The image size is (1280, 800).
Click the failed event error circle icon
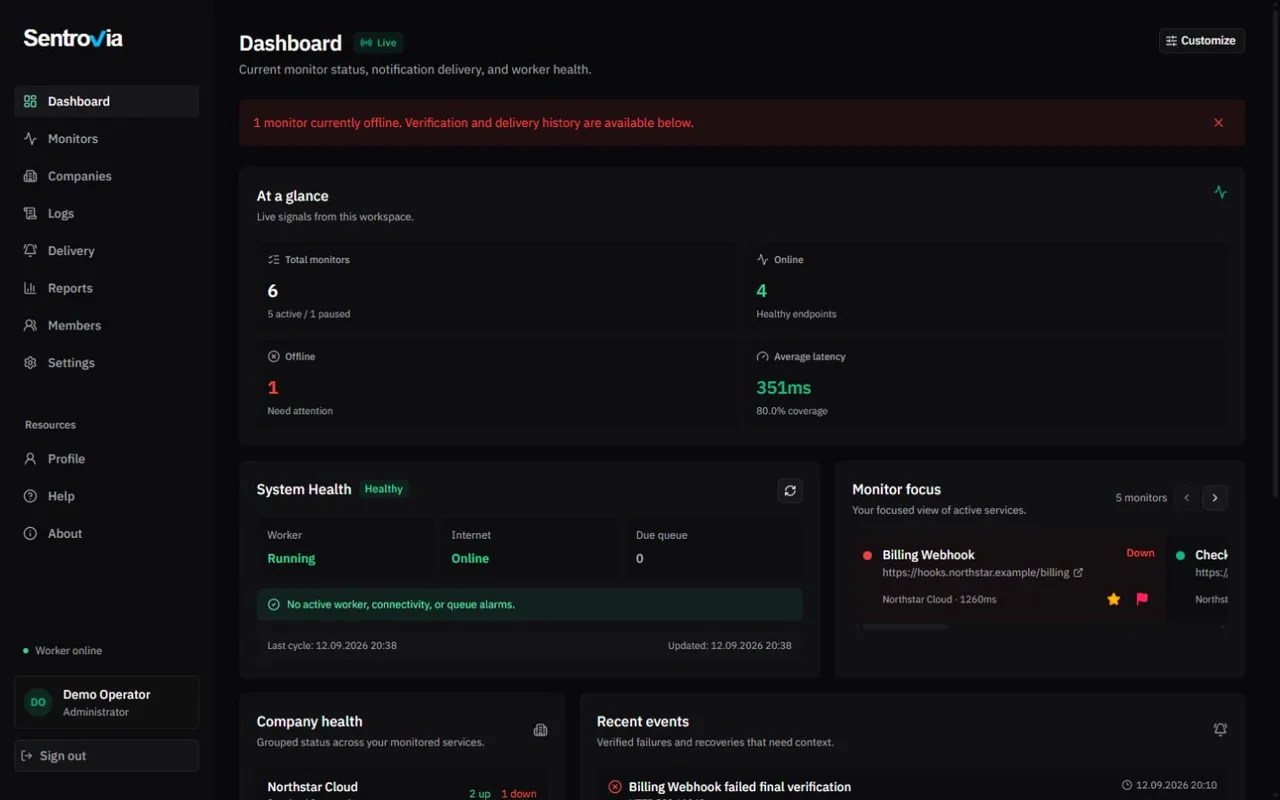click(x=615, y=787)
